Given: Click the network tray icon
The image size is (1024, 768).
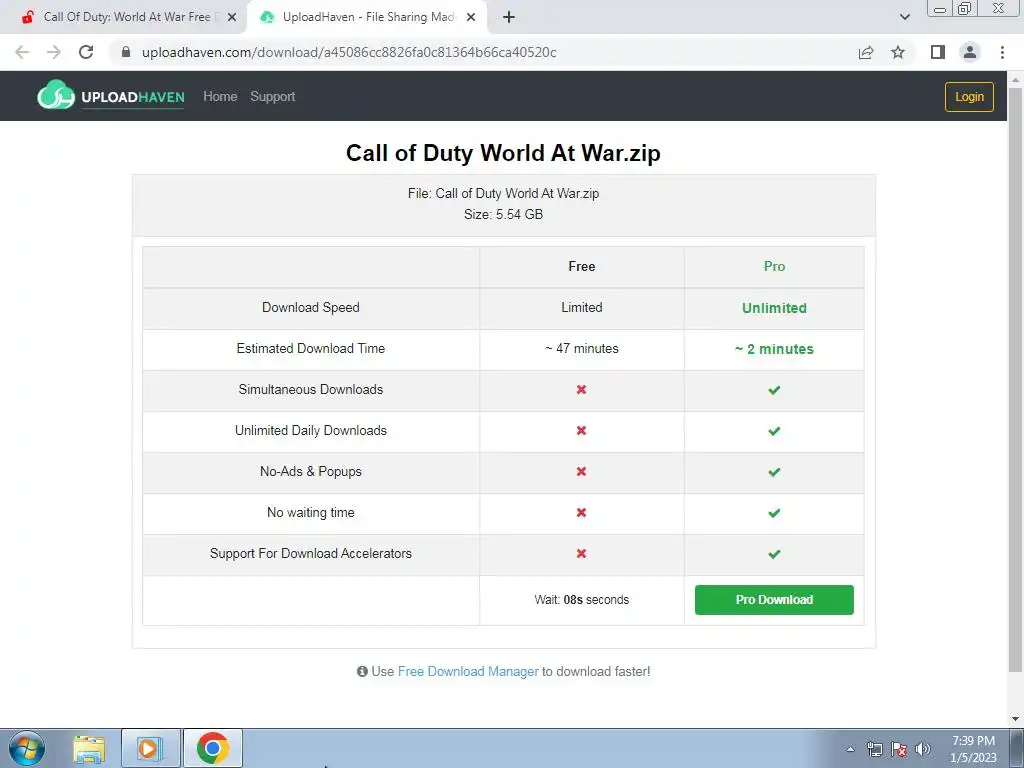Looking at the screenshot, I should coord(874,749).
